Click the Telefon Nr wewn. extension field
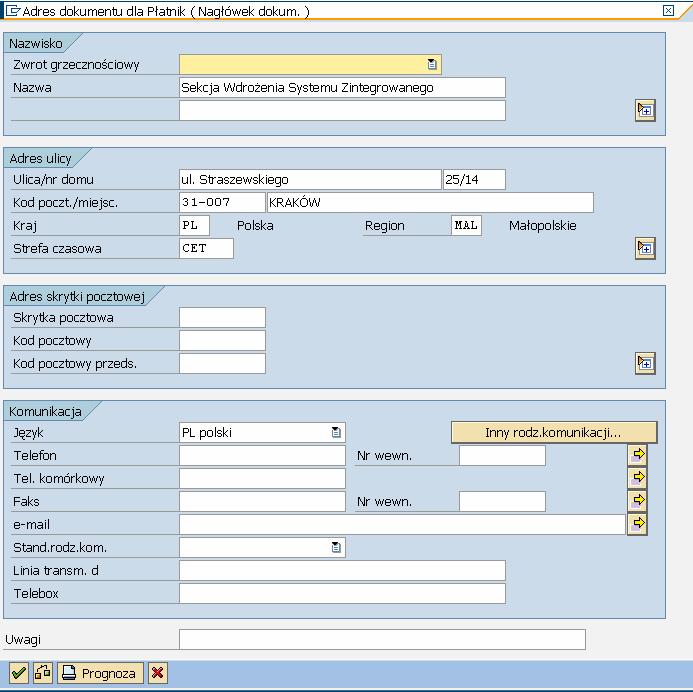 pos(502,455)
